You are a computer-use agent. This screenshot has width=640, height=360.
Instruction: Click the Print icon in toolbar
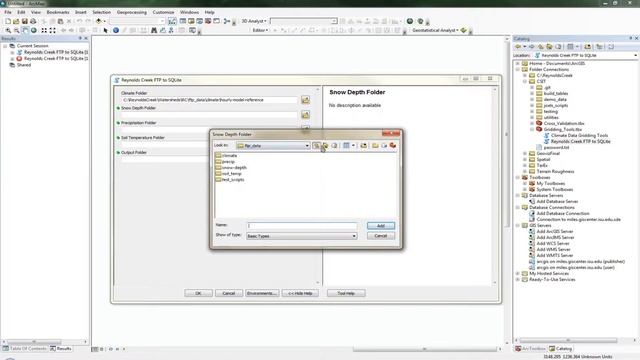[x=33, y=21]
